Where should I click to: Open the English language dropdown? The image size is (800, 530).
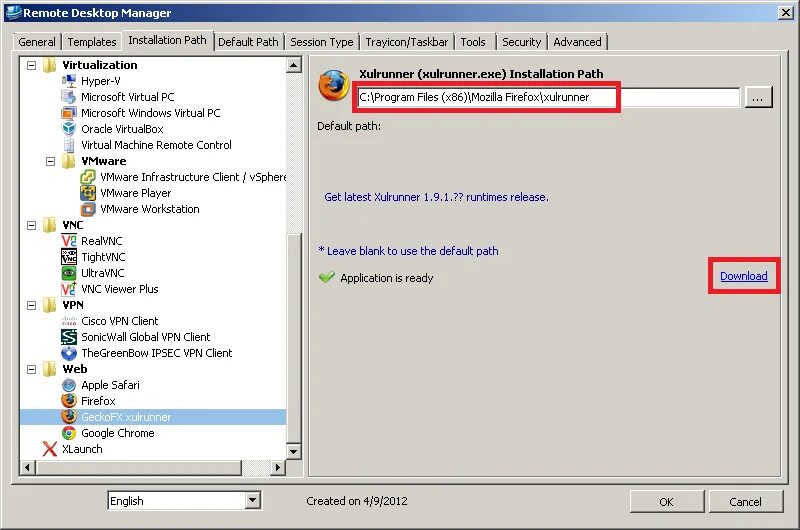(x=253, y=500)
